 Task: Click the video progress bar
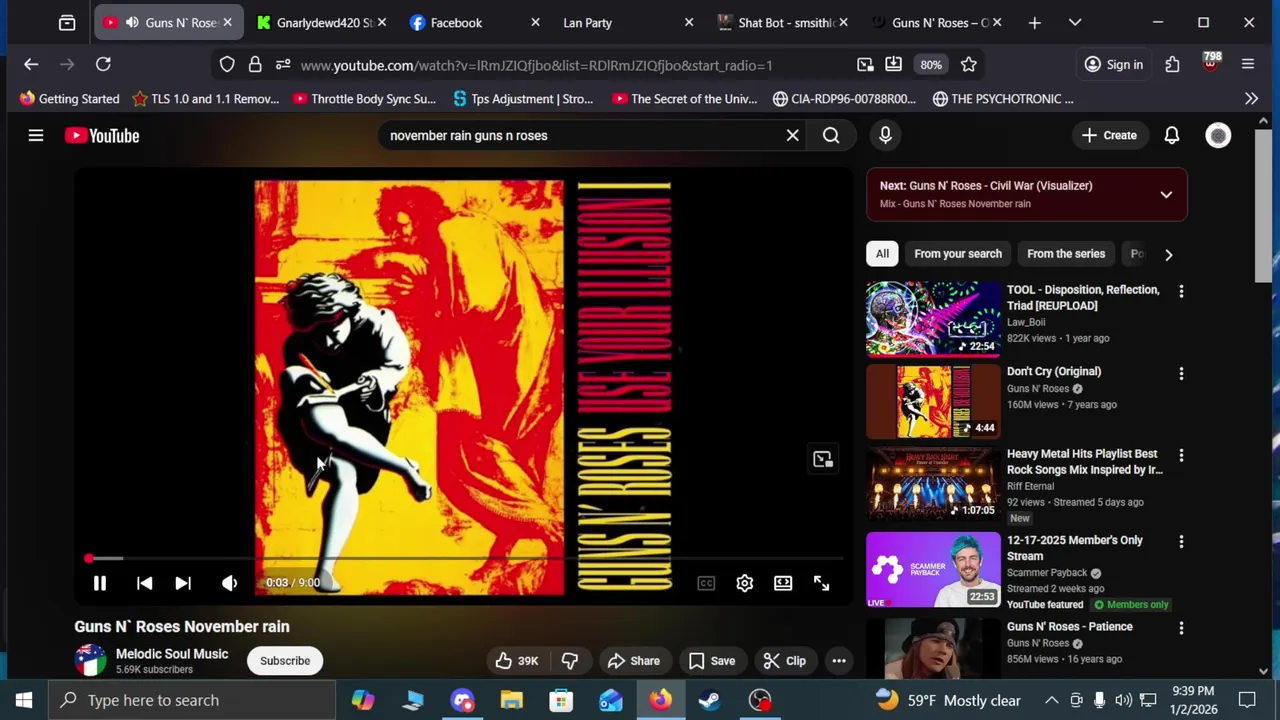(x=465, y=559)
